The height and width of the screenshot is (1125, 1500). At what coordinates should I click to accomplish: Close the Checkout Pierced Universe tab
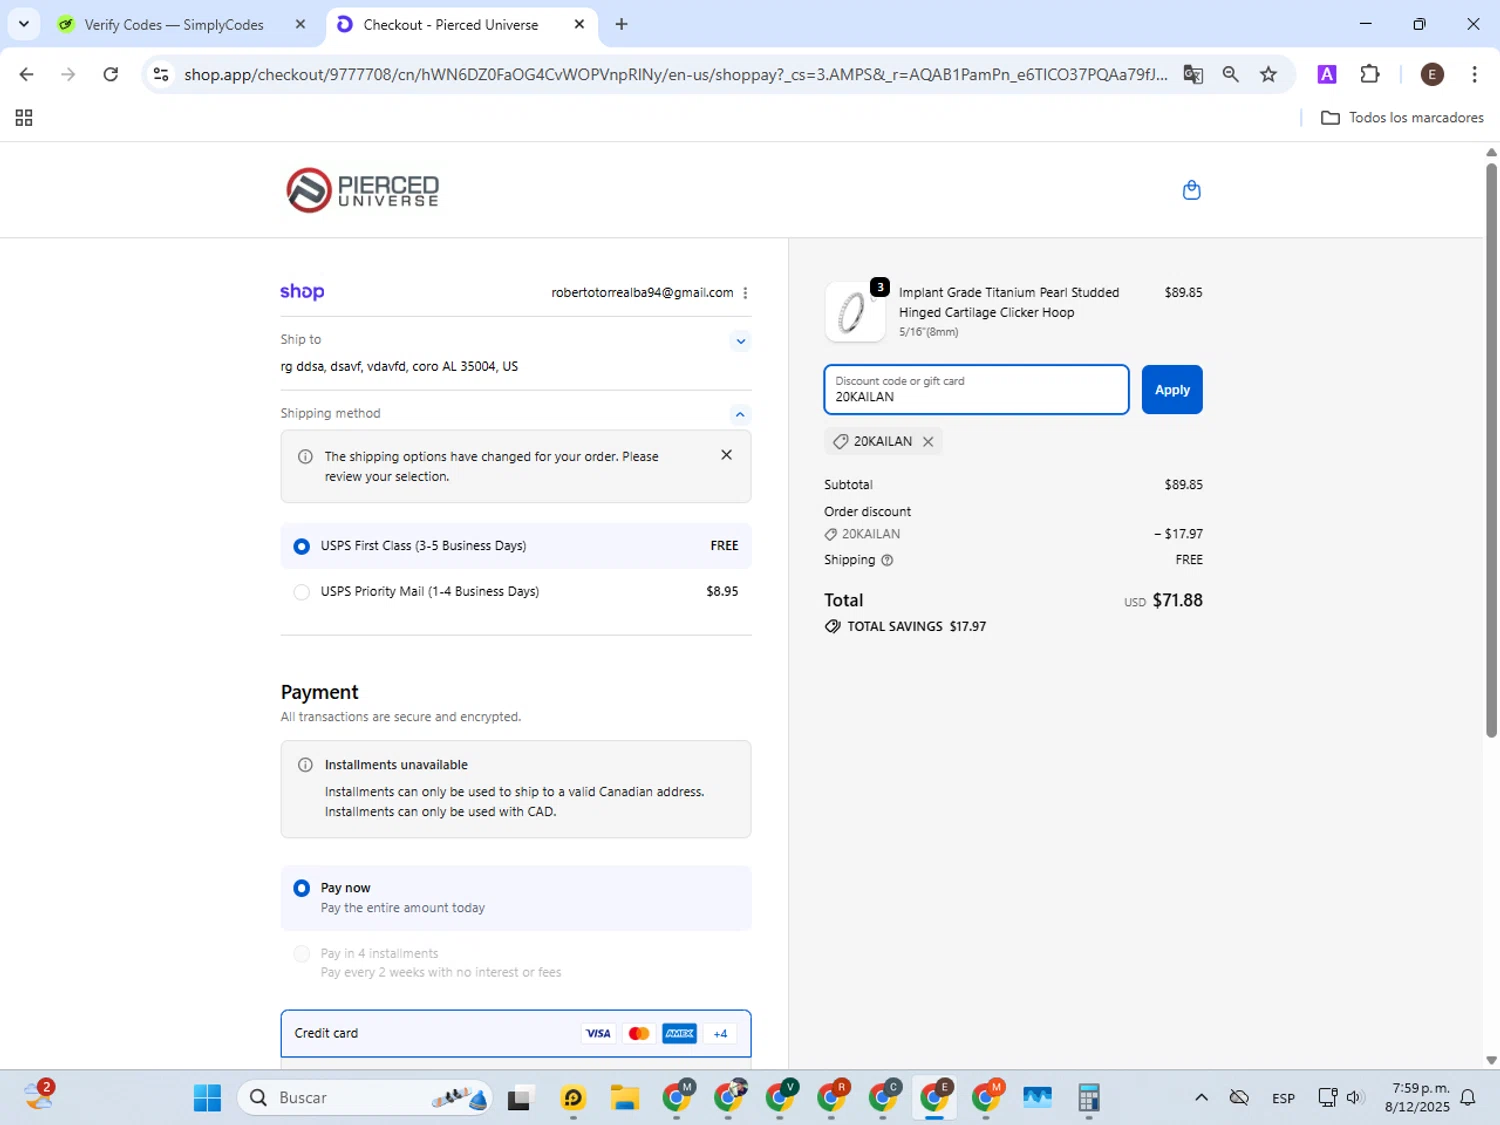(x=579, y=24)
